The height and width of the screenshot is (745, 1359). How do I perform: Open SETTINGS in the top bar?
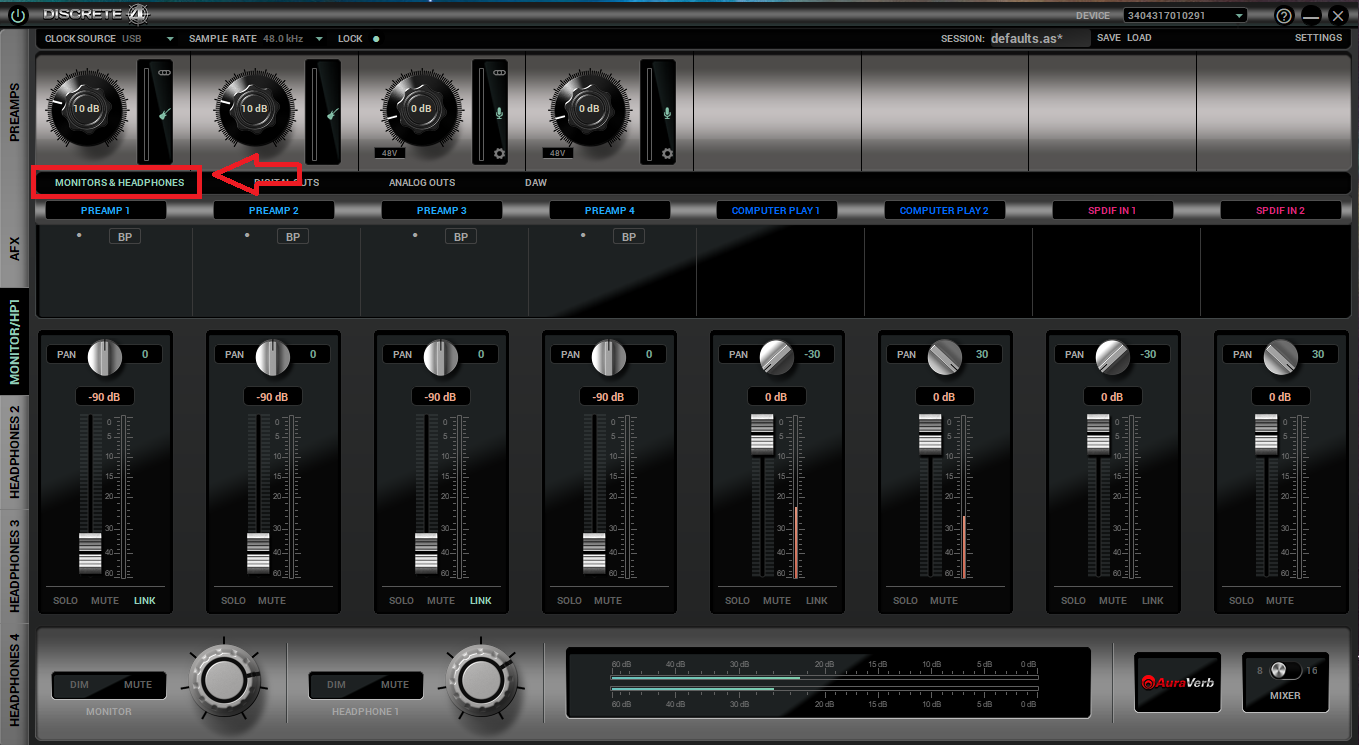coord(1318,38)
